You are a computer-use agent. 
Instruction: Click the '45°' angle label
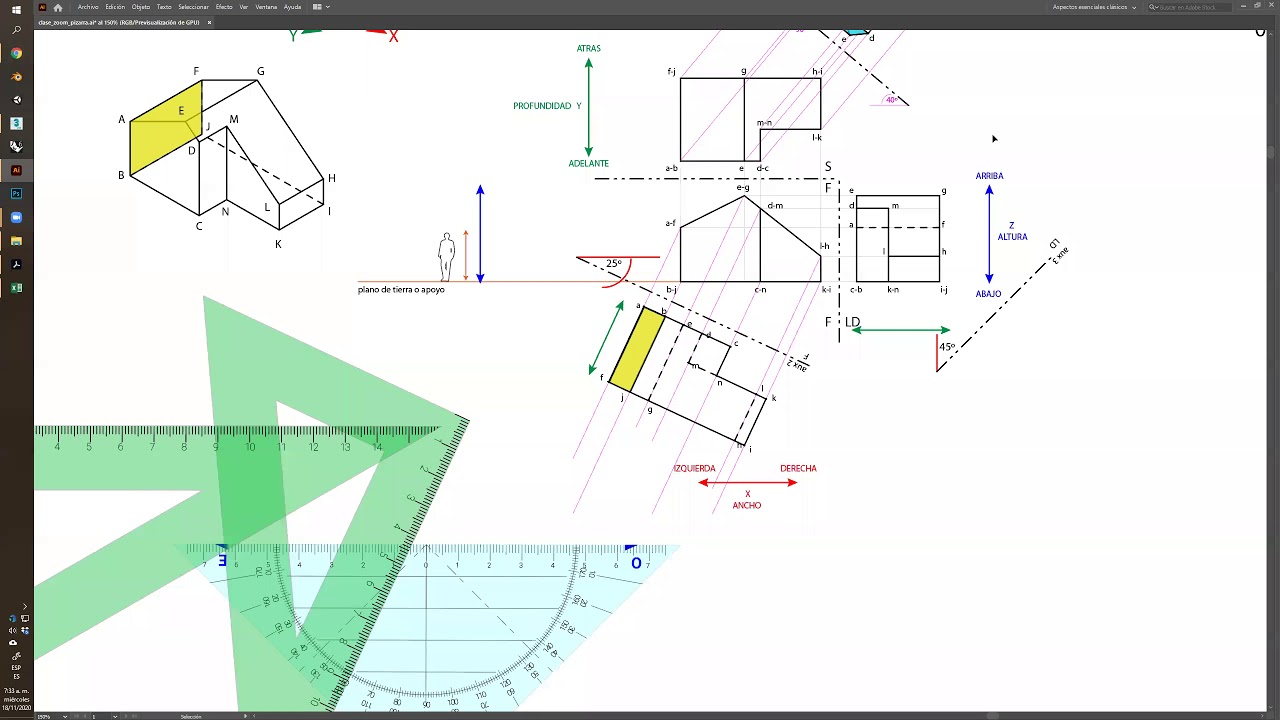tap(947, 347)
